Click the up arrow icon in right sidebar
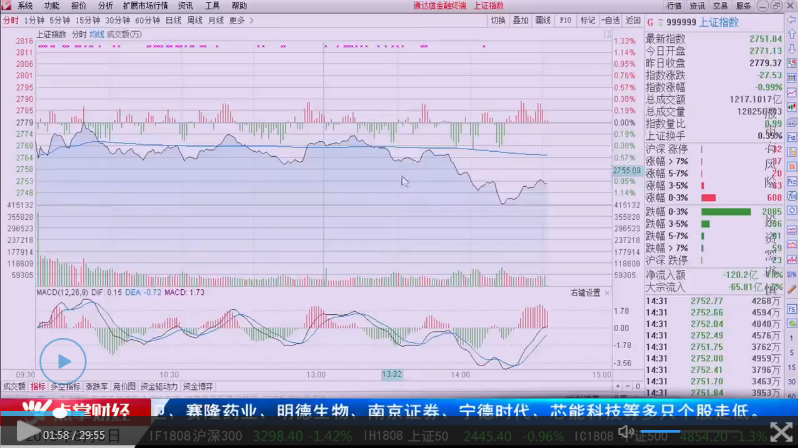Image resolution: width=798 pixels, height=448 pixels. 792,35
